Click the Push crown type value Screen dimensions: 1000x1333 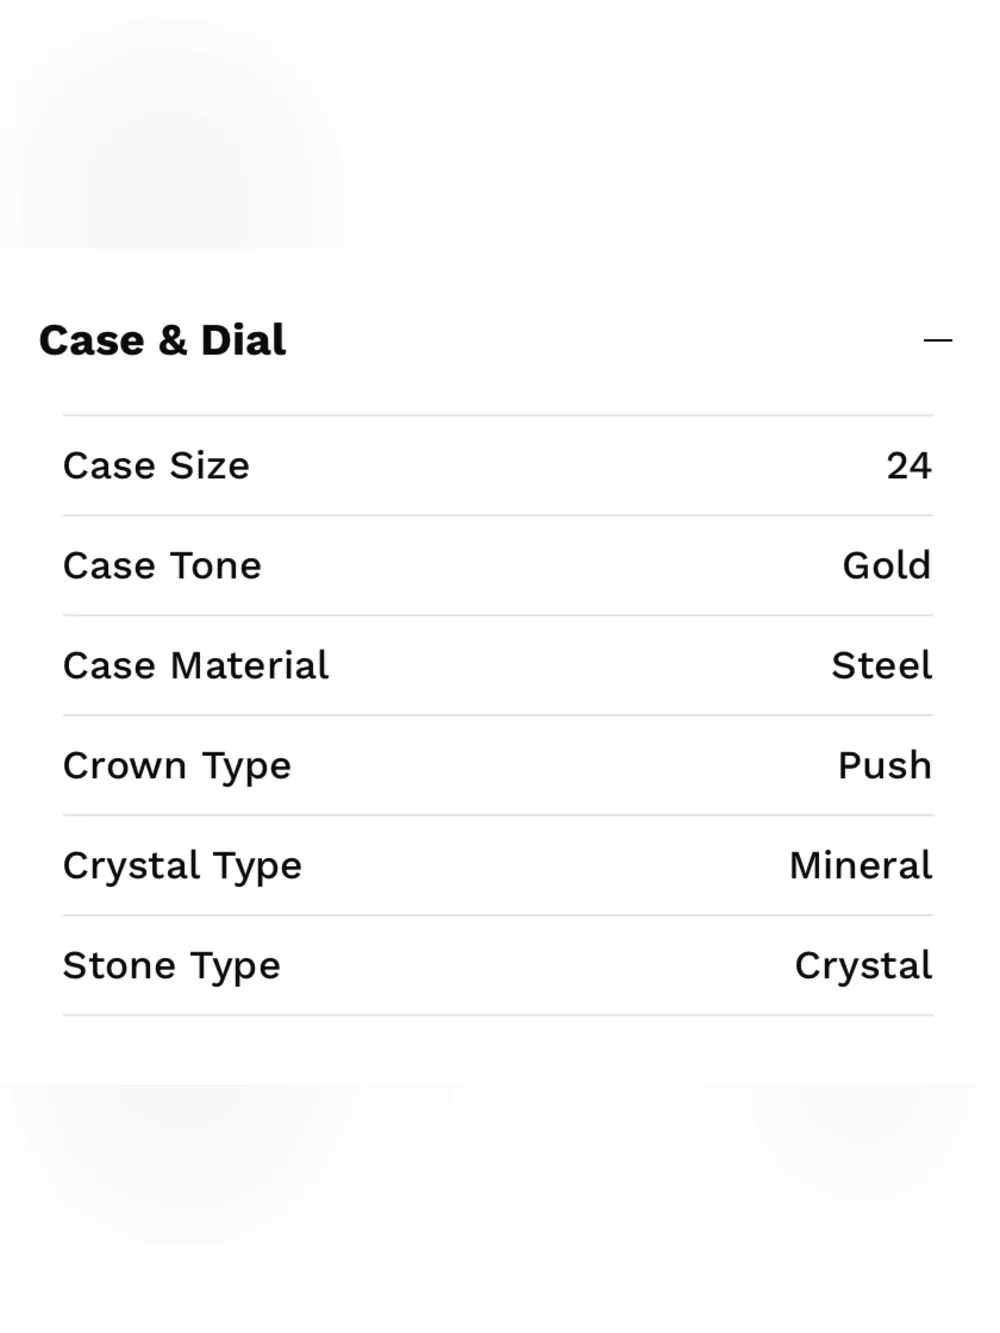[885, 766]
